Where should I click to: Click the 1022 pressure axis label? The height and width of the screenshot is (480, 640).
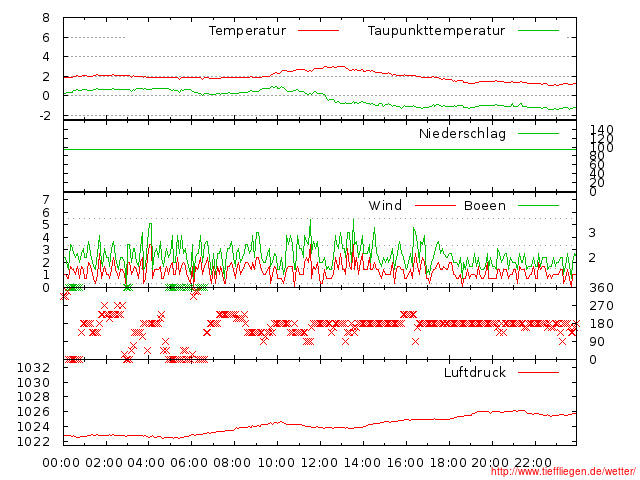(x=33, y=441)
